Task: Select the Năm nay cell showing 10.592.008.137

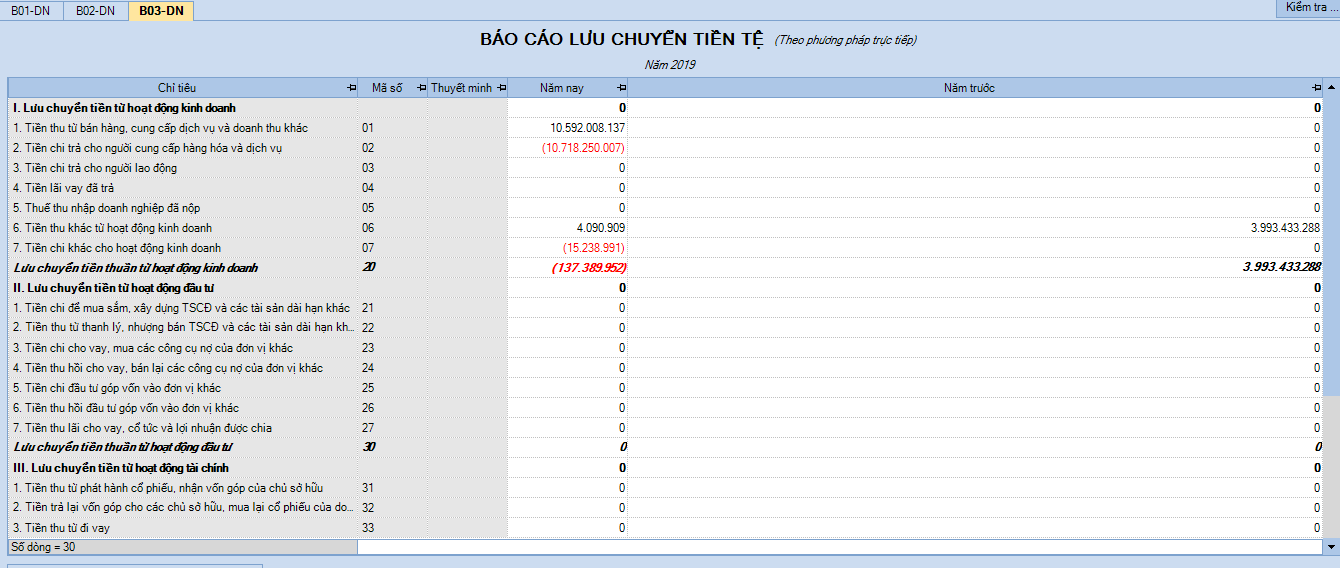Action: point(567,128)
